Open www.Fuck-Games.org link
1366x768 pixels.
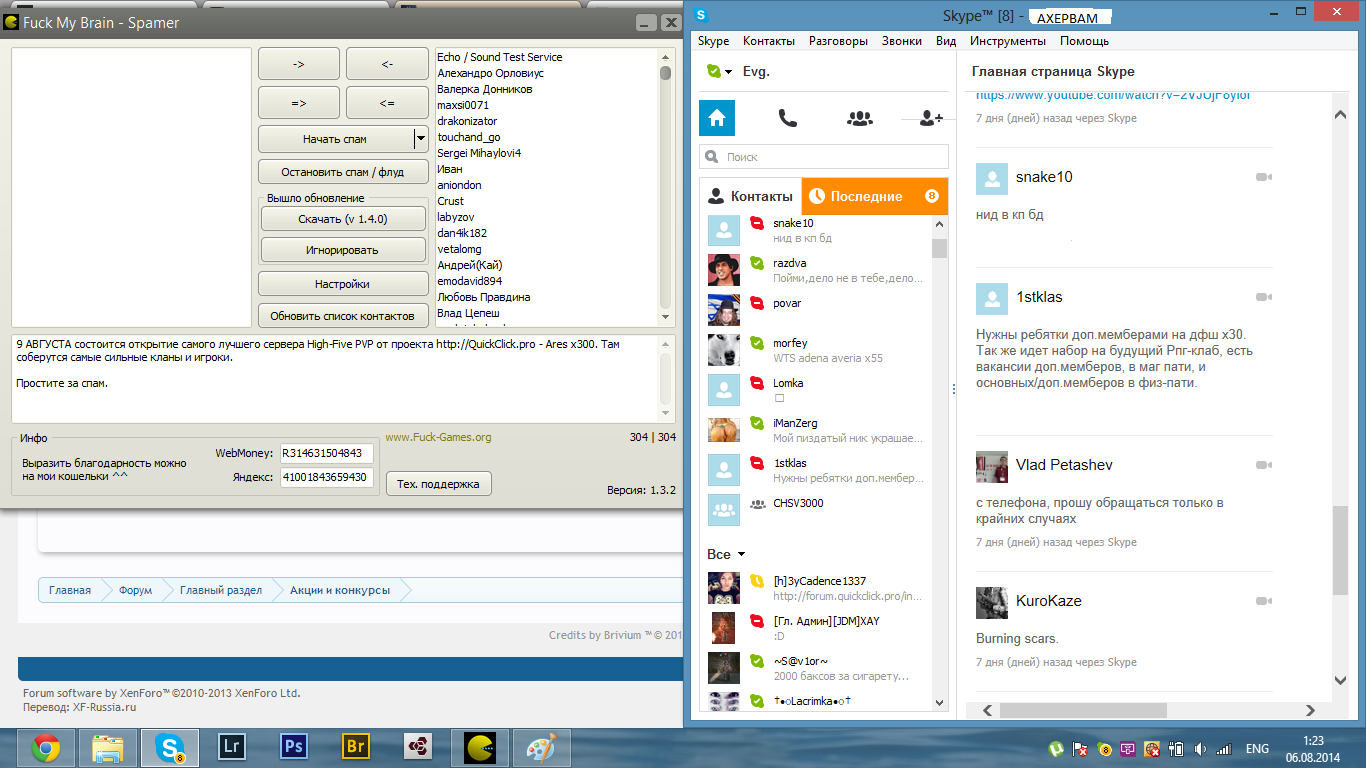tap(438, 437)
